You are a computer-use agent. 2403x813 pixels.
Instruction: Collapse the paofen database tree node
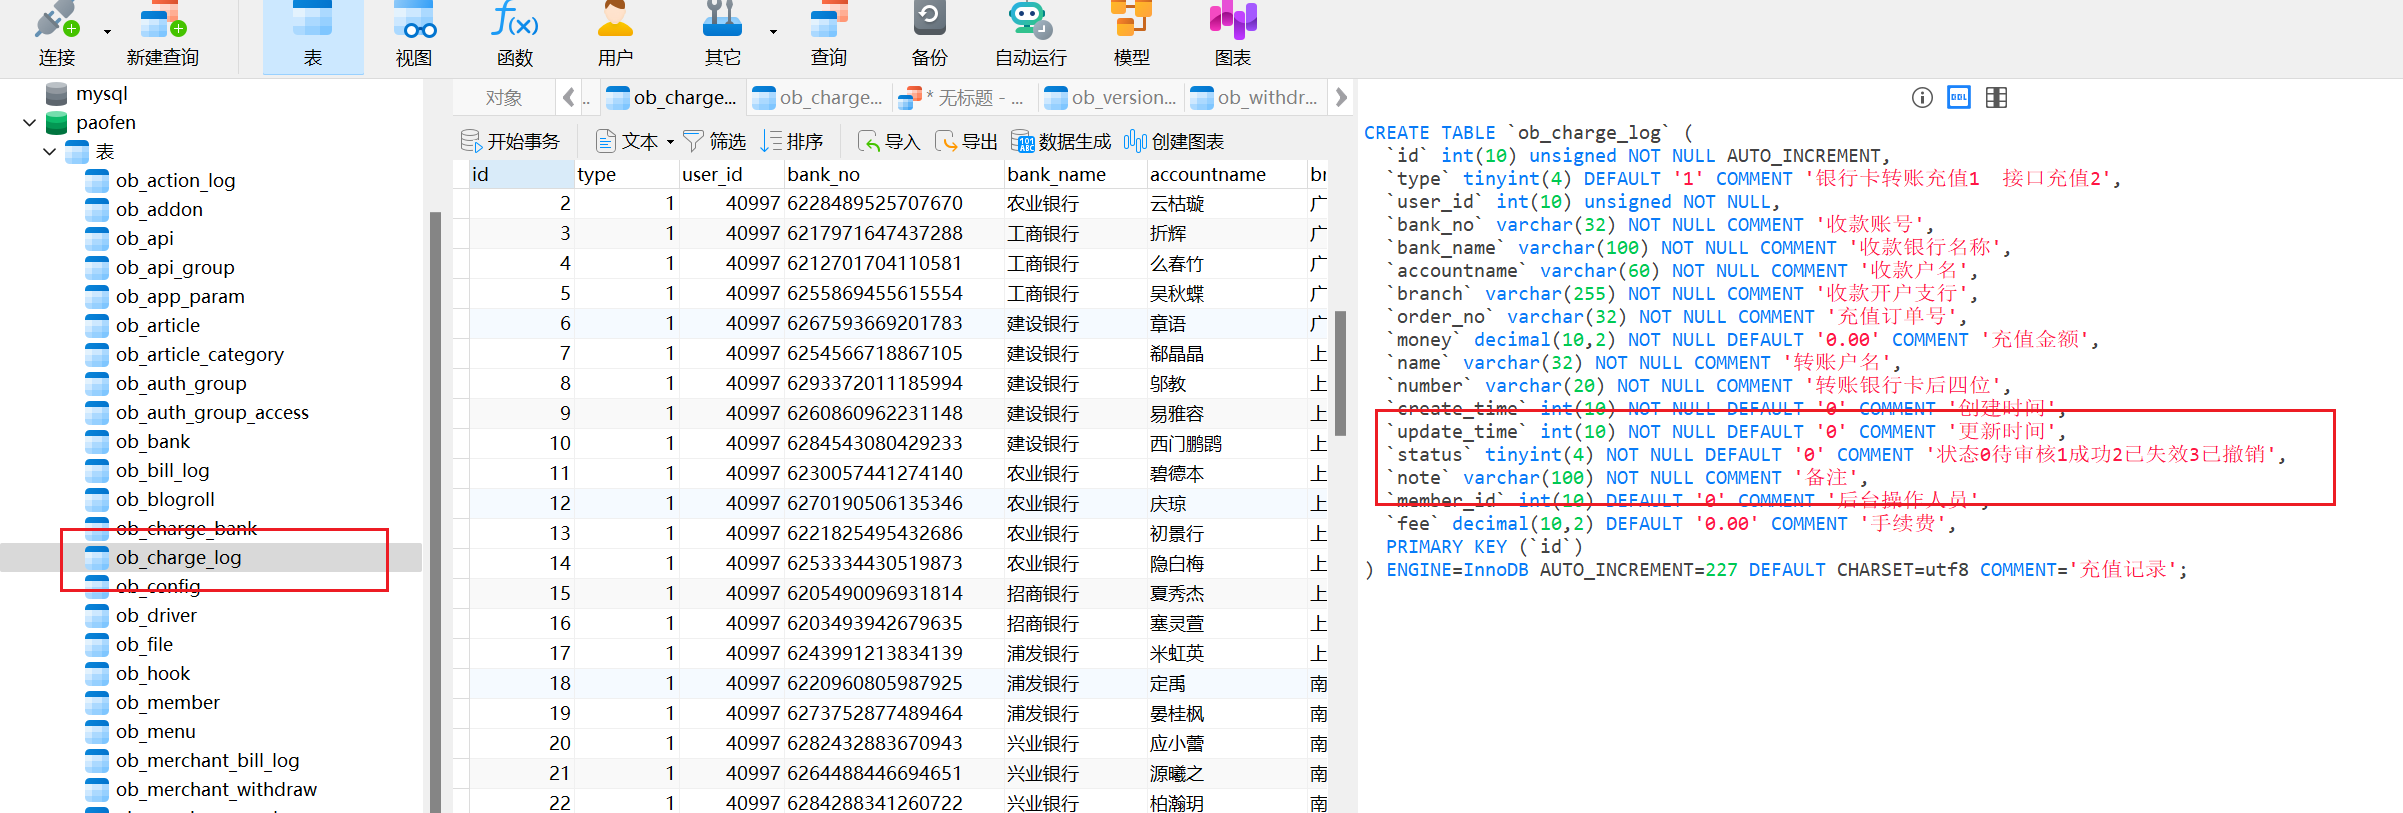30,123
